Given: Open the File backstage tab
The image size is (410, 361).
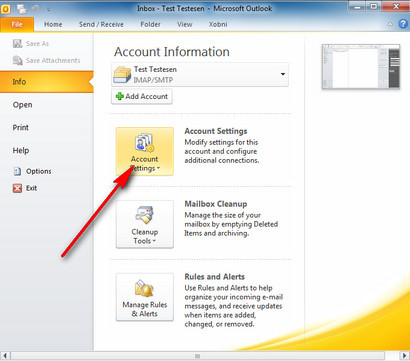Looking at the screenshot, I should point(17,24).
